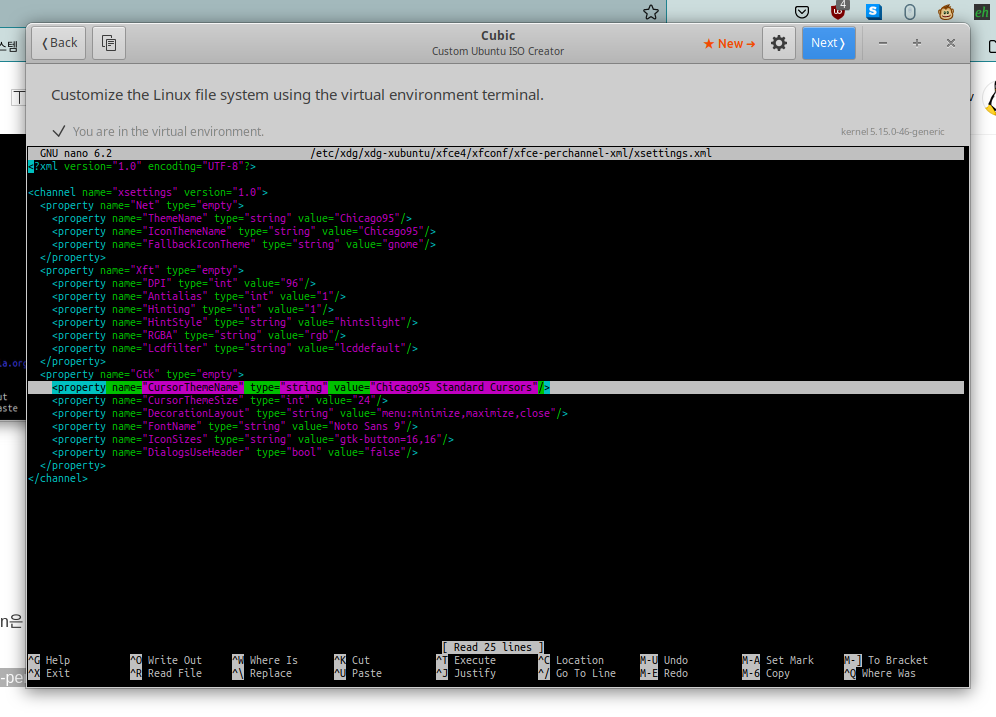Screen dimensions: 996x717
Task: Click the Lcdfilter lcddefault line
Action: [x=235, y=349]
